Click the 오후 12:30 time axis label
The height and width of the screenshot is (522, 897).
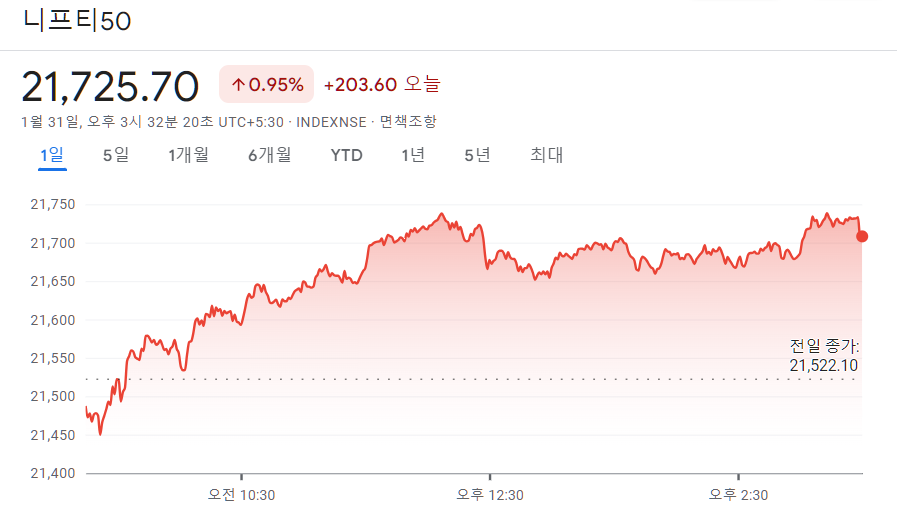tap(489, 495)
